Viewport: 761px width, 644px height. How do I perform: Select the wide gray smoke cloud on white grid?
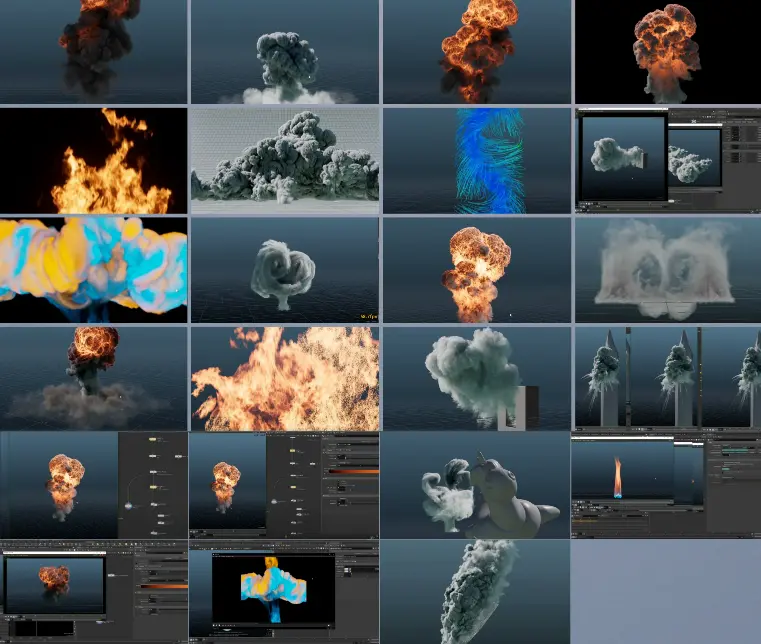point(285,161)
